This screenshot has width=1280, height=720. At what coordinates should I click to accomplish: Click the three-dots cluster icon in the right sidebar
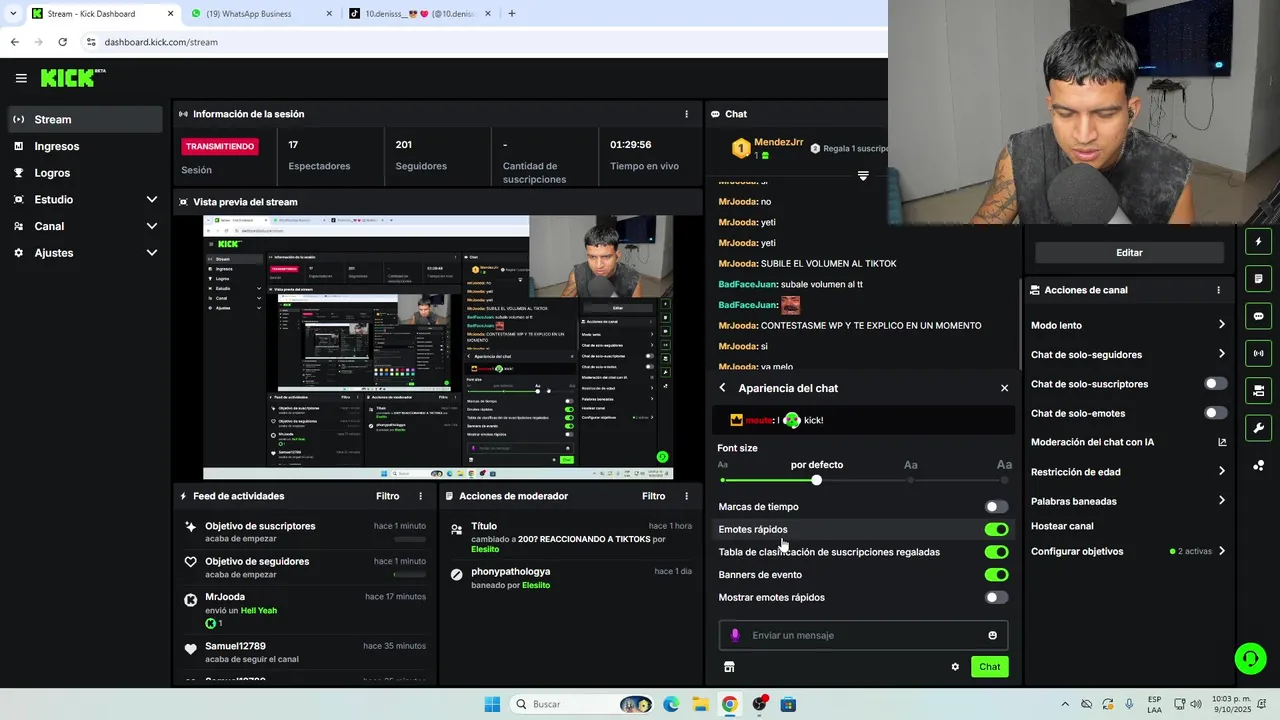tap(1258, 466)
